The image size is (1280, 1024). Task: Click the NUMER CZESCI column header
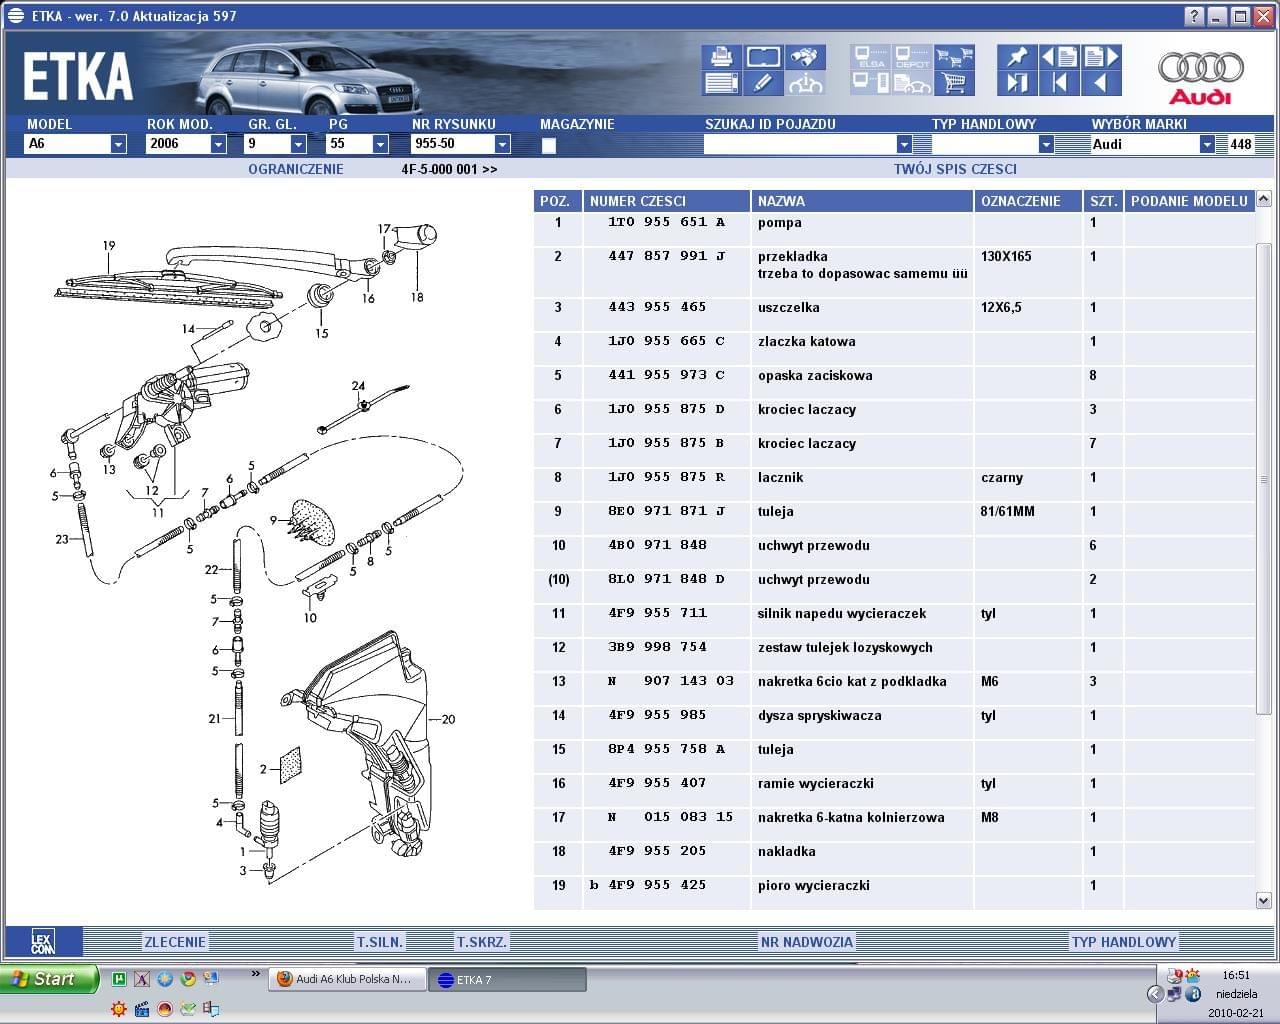pyautogui.click(x=666, y=201)
